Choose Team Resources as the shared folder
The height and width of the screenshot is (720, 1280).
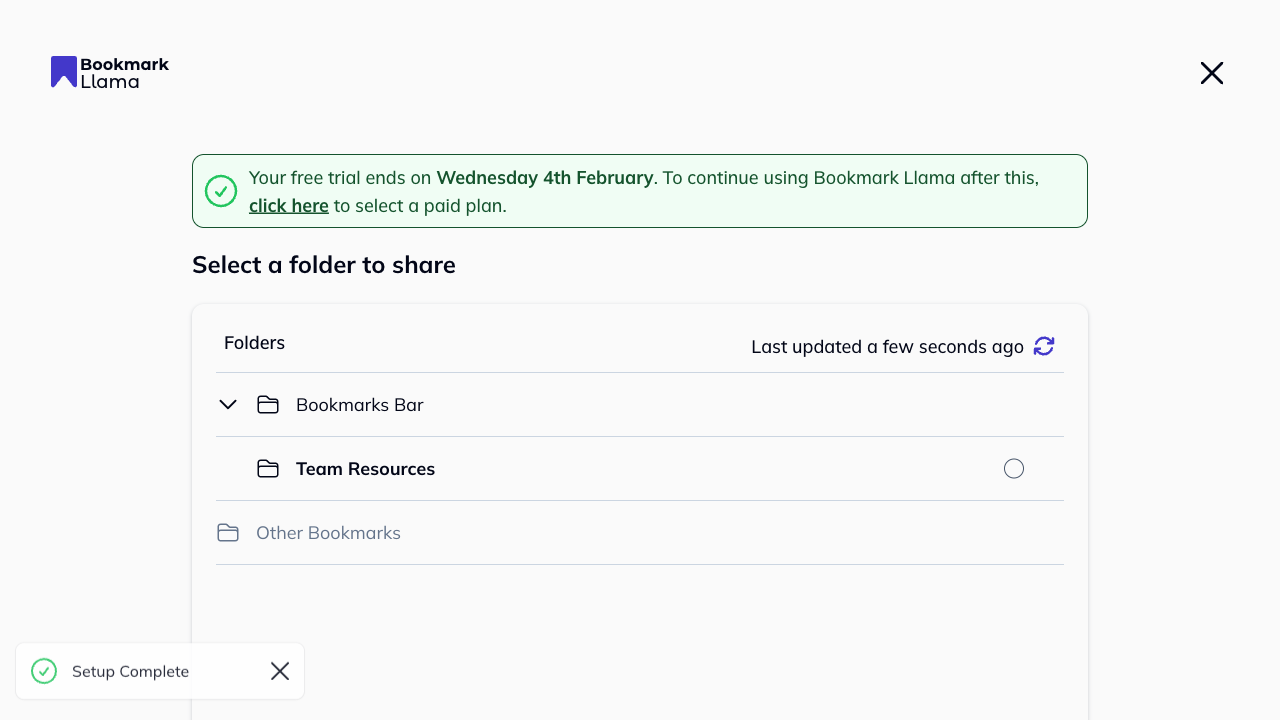point(1014,468)
